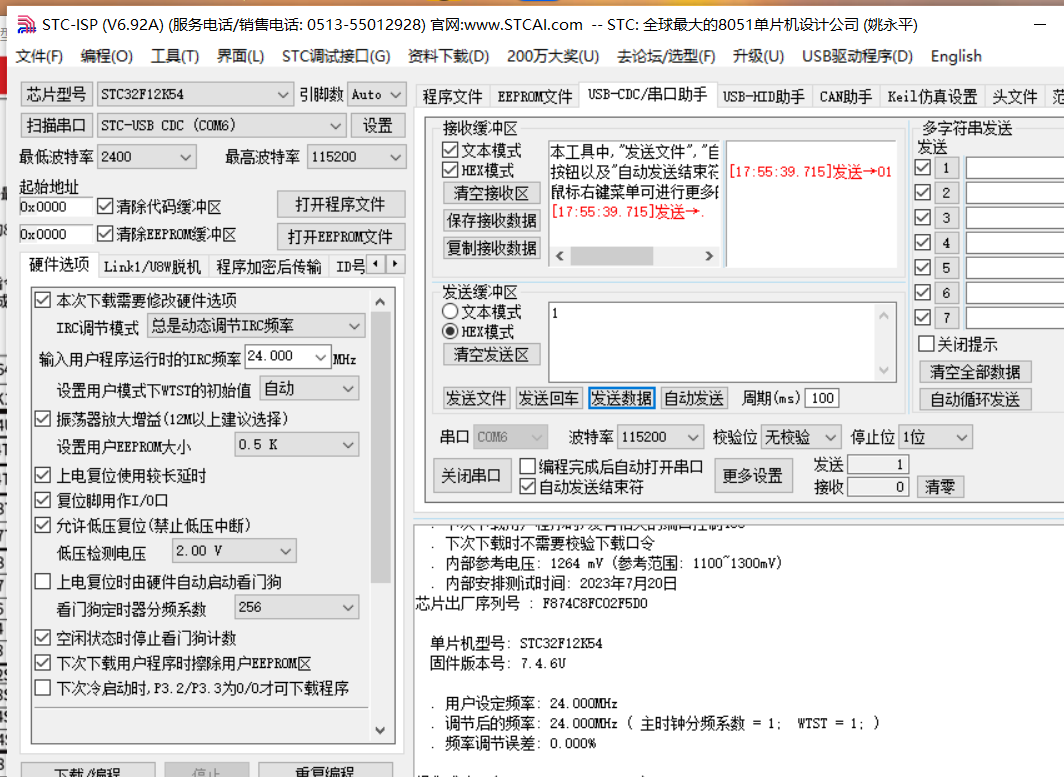This screenshot has width=1064, height=777.
Task: Click receive buffer horizontal scroll left arrow
Action: [x=560, y=256]
